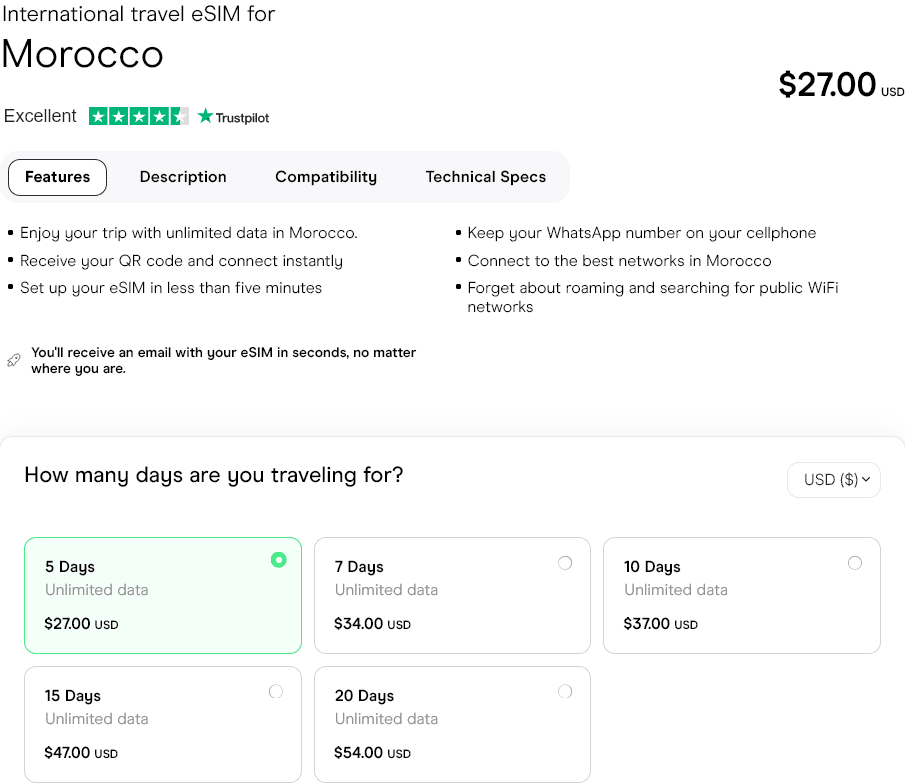This screenshot has height=784, width=905.
Task: Choose the 7 Days $34.00 plan card
Action: click(452, 596)
